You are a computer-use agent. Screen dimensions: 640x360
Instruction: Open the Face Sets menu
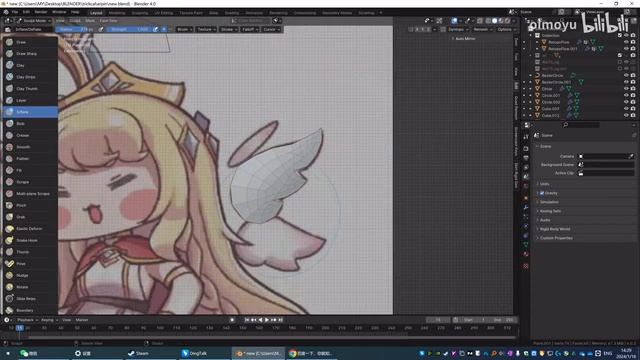pos(108,20)
